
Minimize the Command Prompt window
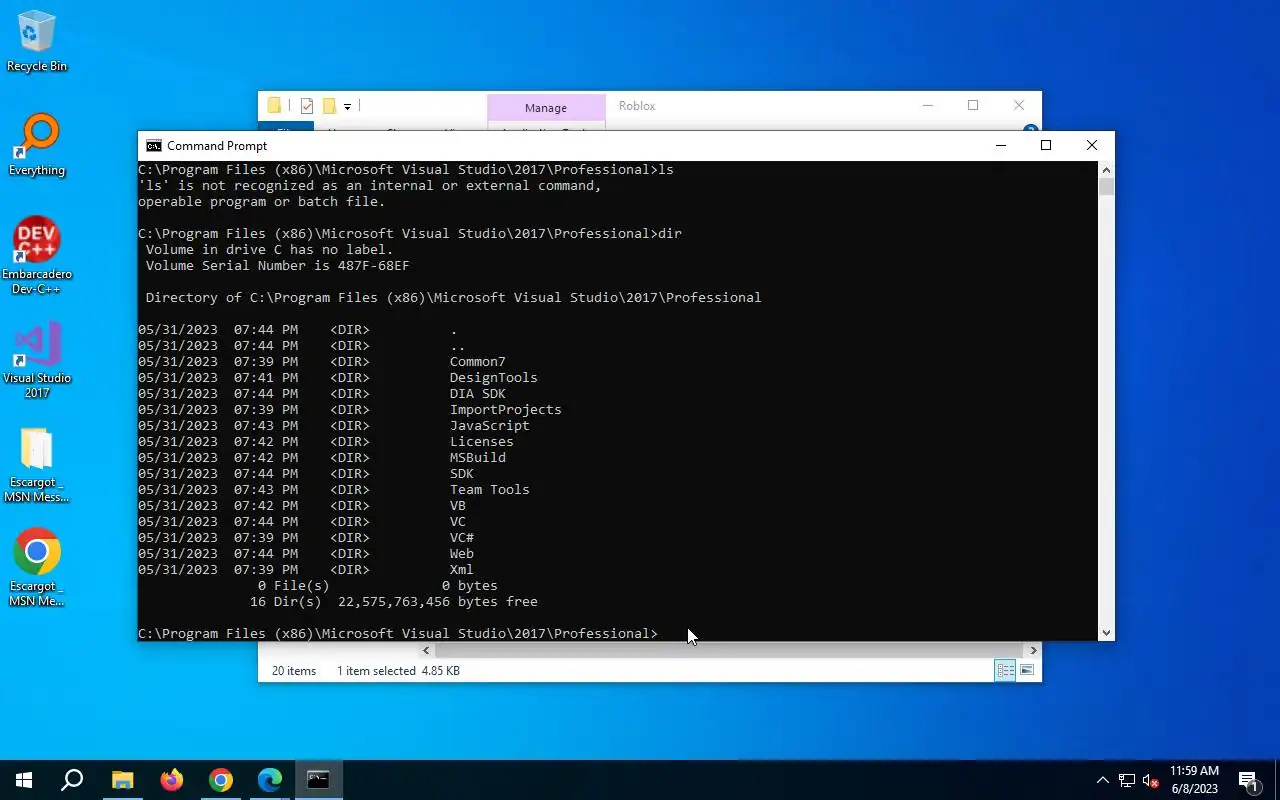pyautogui.click(x=1000, y=146)
